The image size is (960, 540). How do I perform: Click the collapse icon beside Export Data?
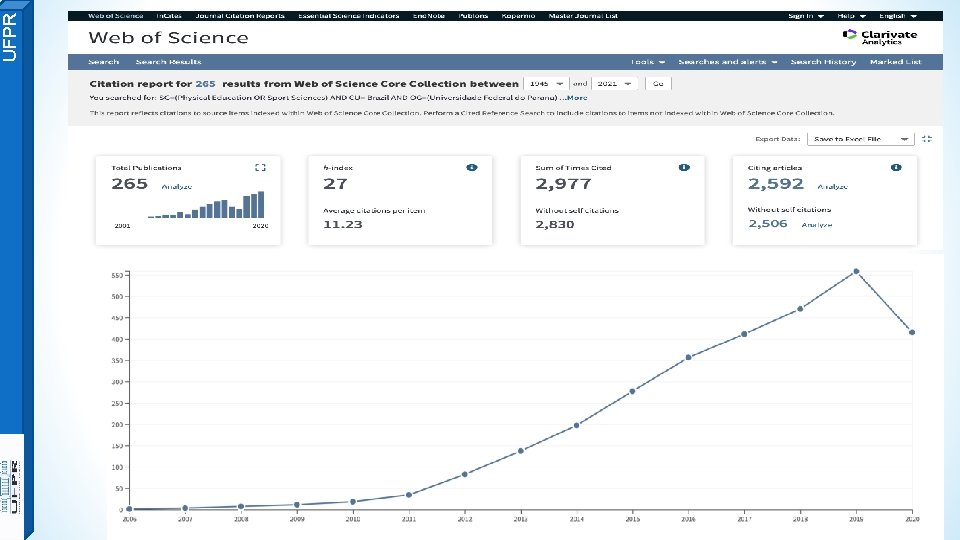[926, 139]
